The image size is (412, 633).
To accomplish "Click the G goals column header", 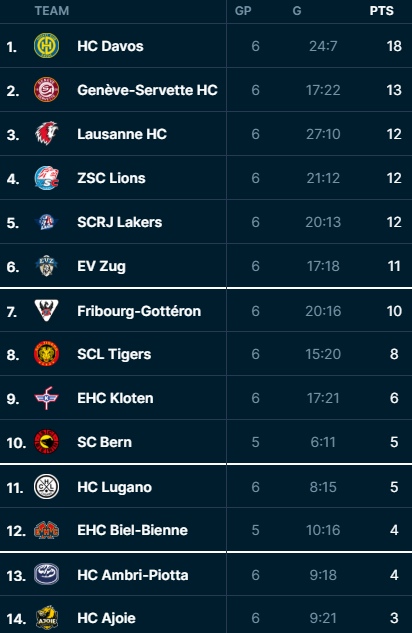I will (x=297, y=10).
